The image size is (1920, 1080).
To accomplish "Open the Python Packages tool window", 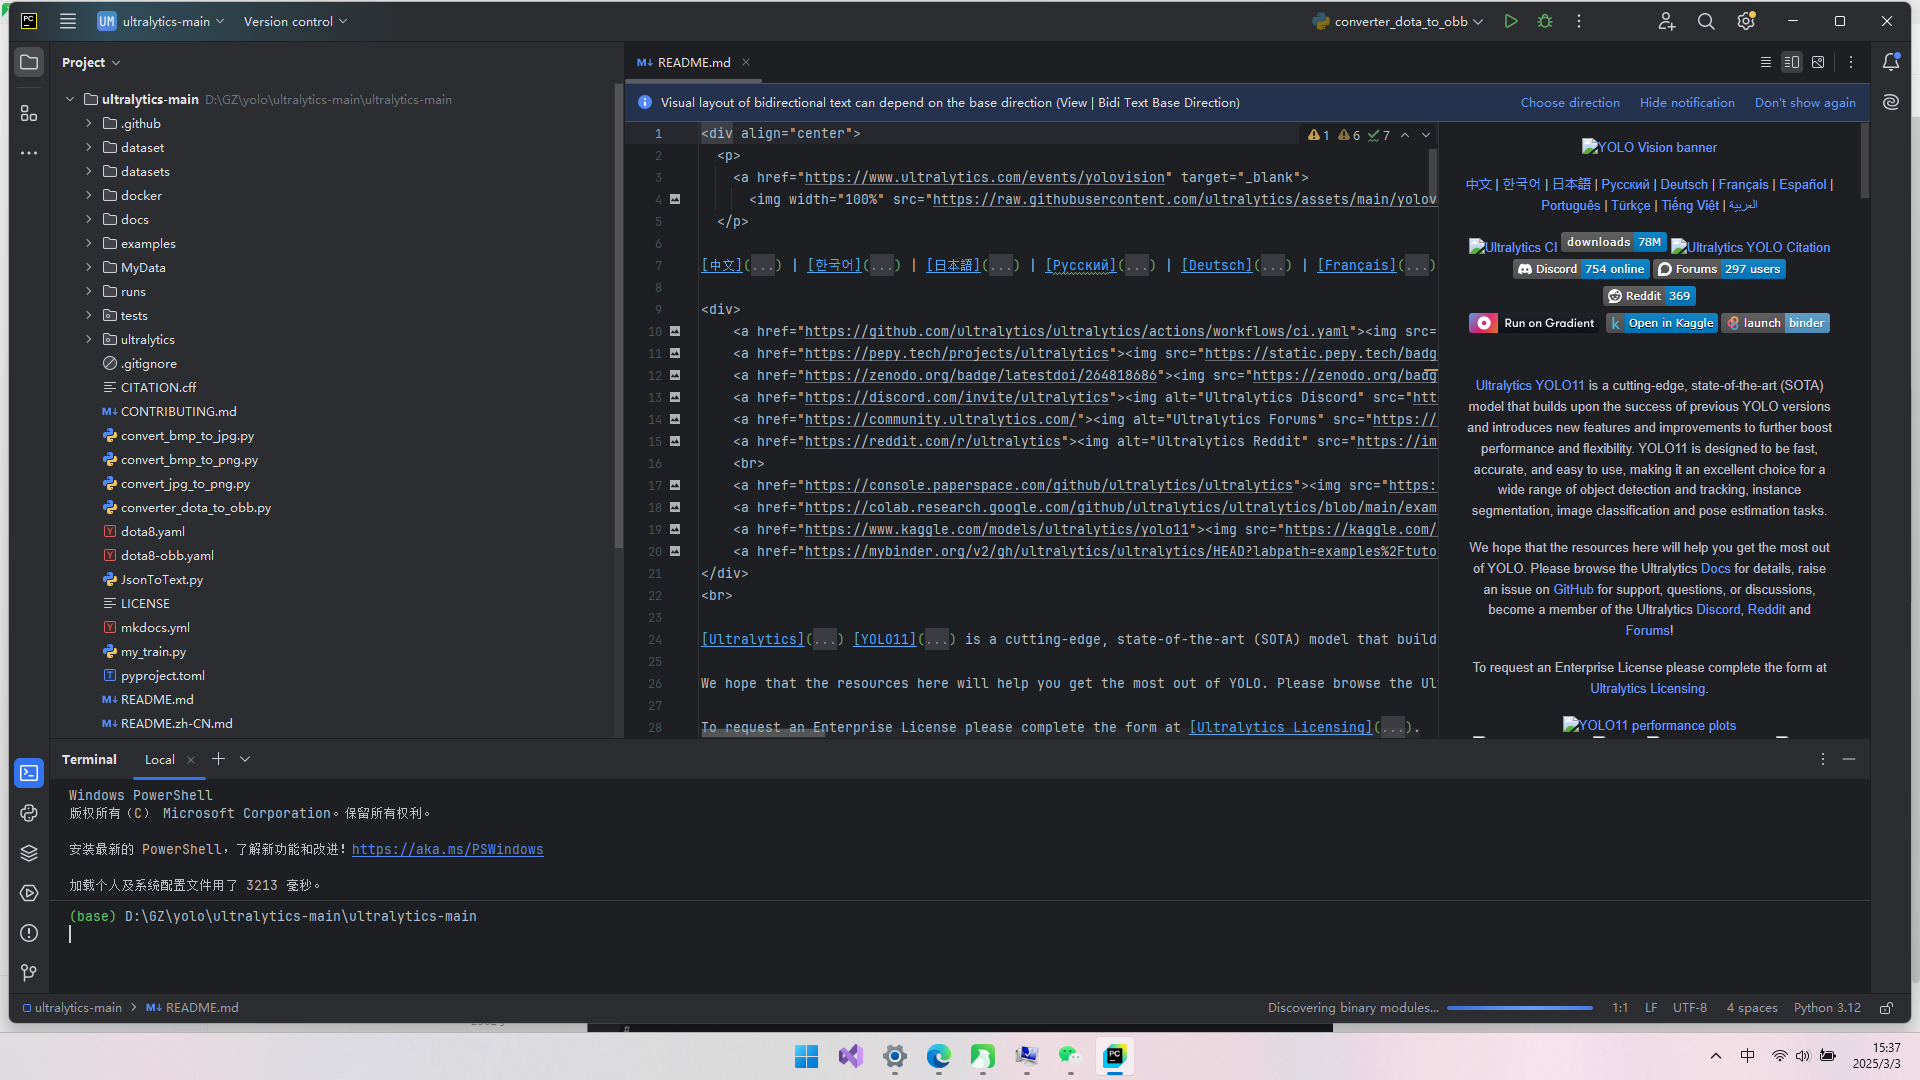I will [29, 853].
